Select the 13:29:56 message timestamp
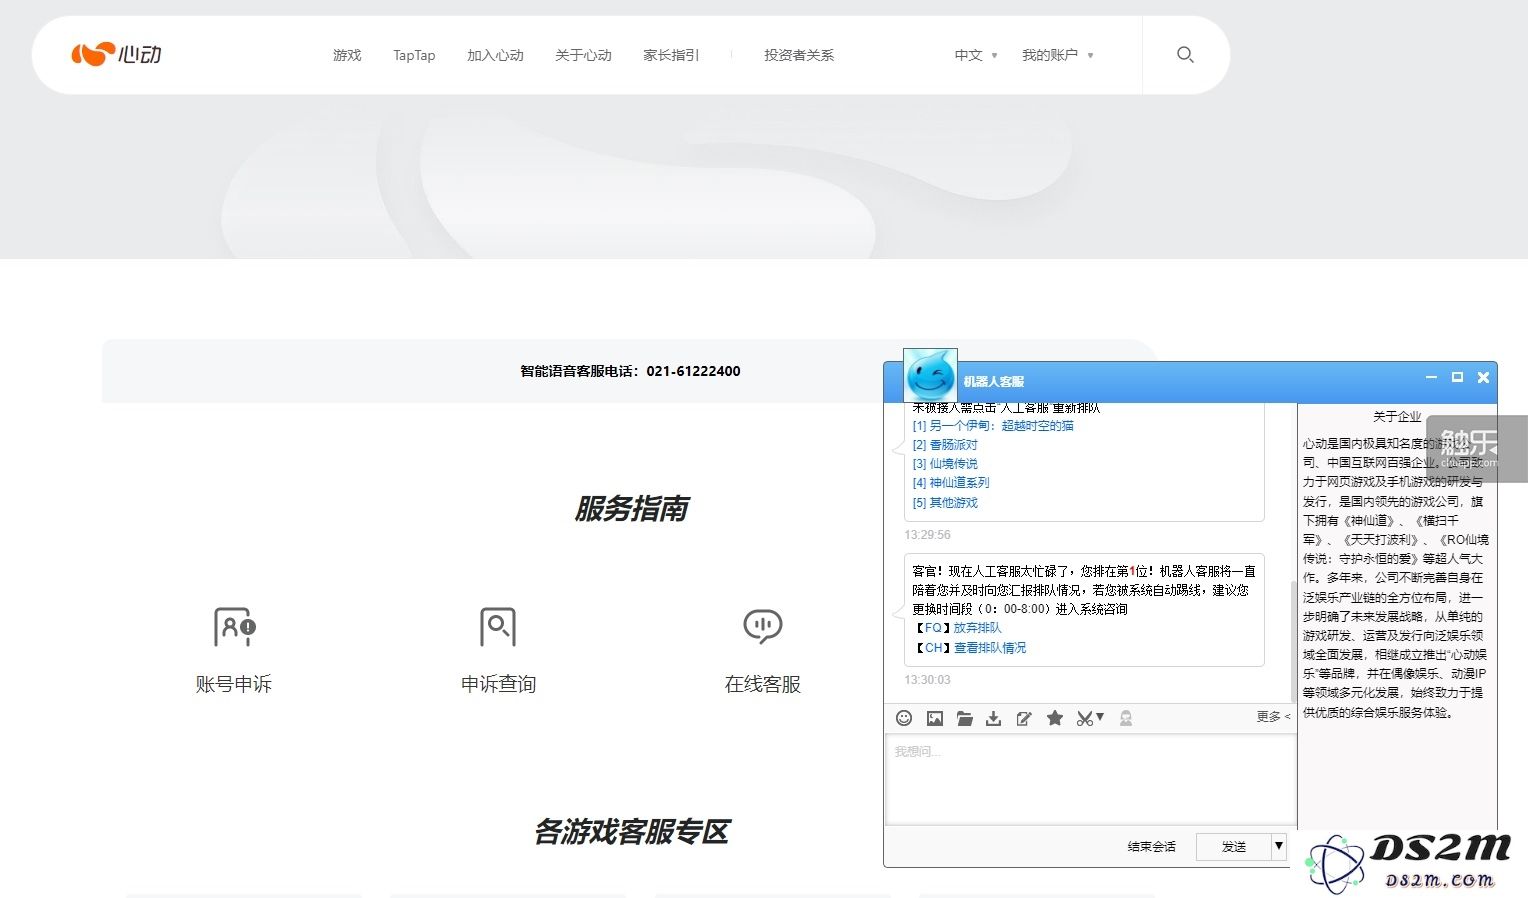Screen dimensions: 1528x898 [x=927, y=535]
